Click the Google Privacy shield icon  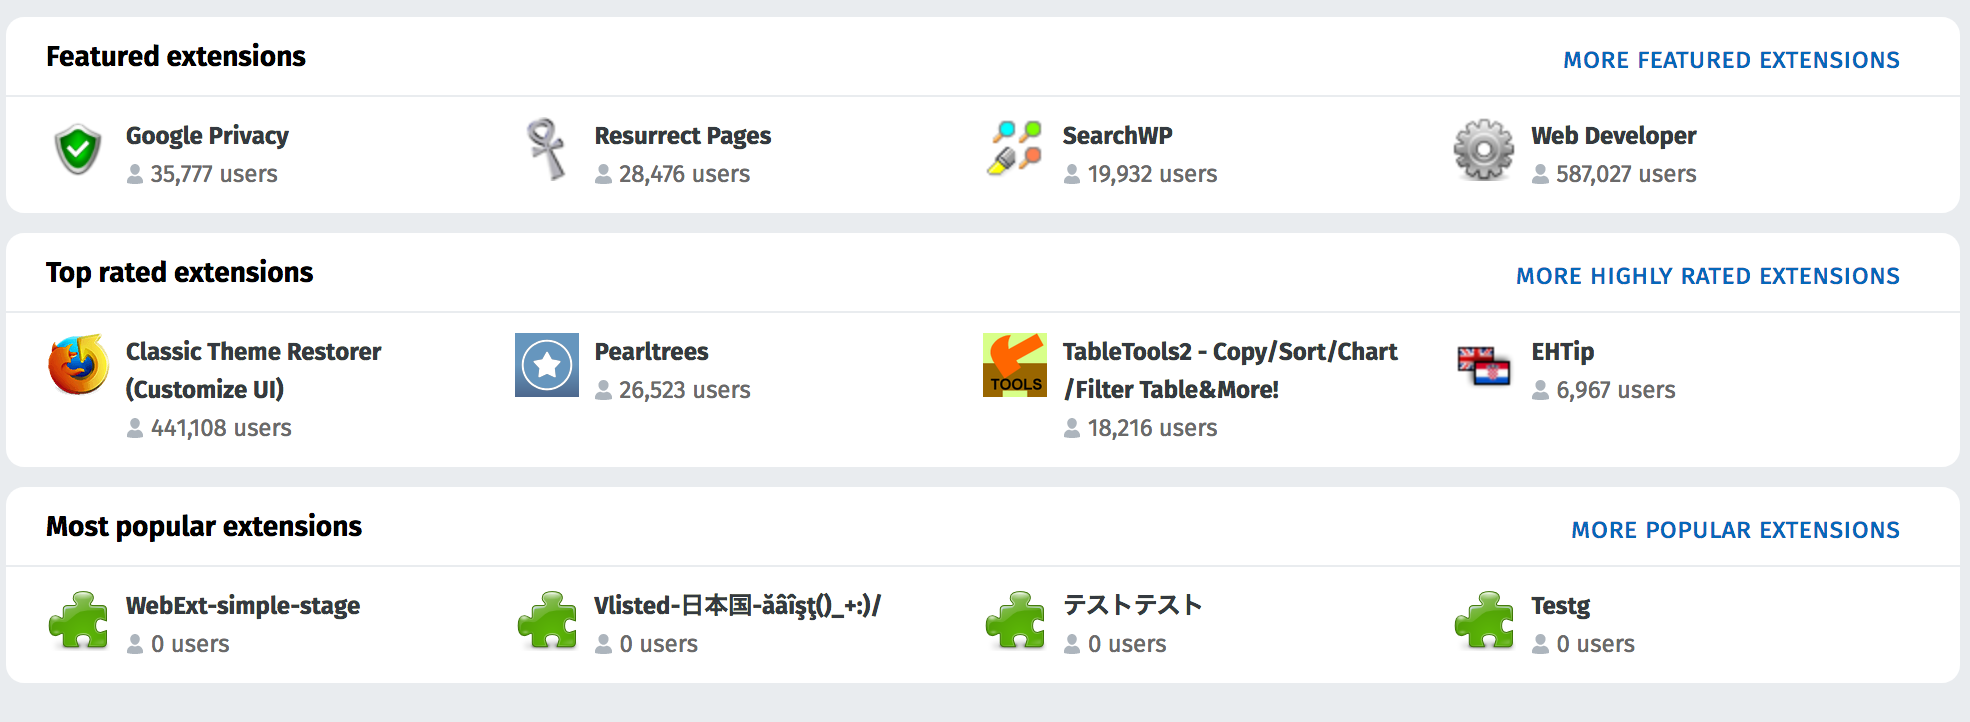[78, 150]
